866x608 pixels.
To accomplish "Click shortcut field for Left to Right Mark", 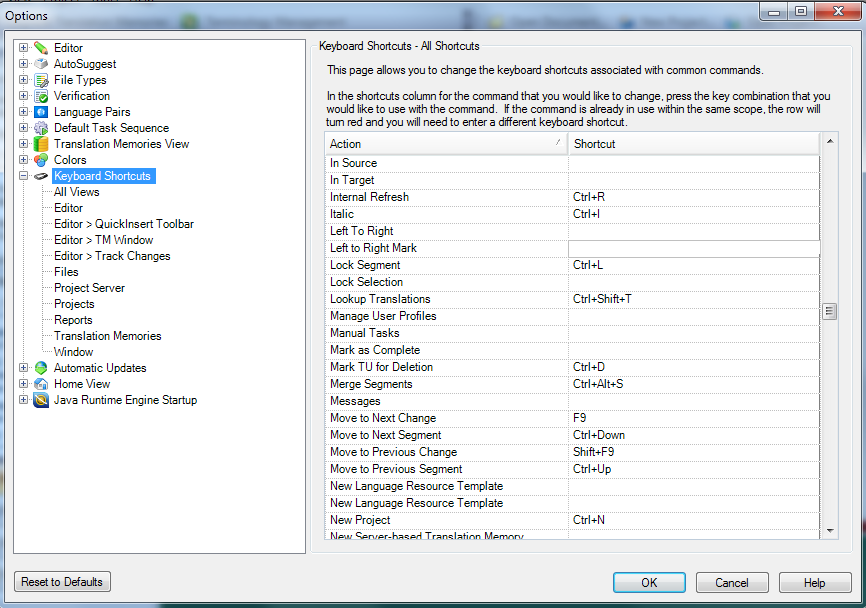I will pyautogui.click(x=693, y=248).
